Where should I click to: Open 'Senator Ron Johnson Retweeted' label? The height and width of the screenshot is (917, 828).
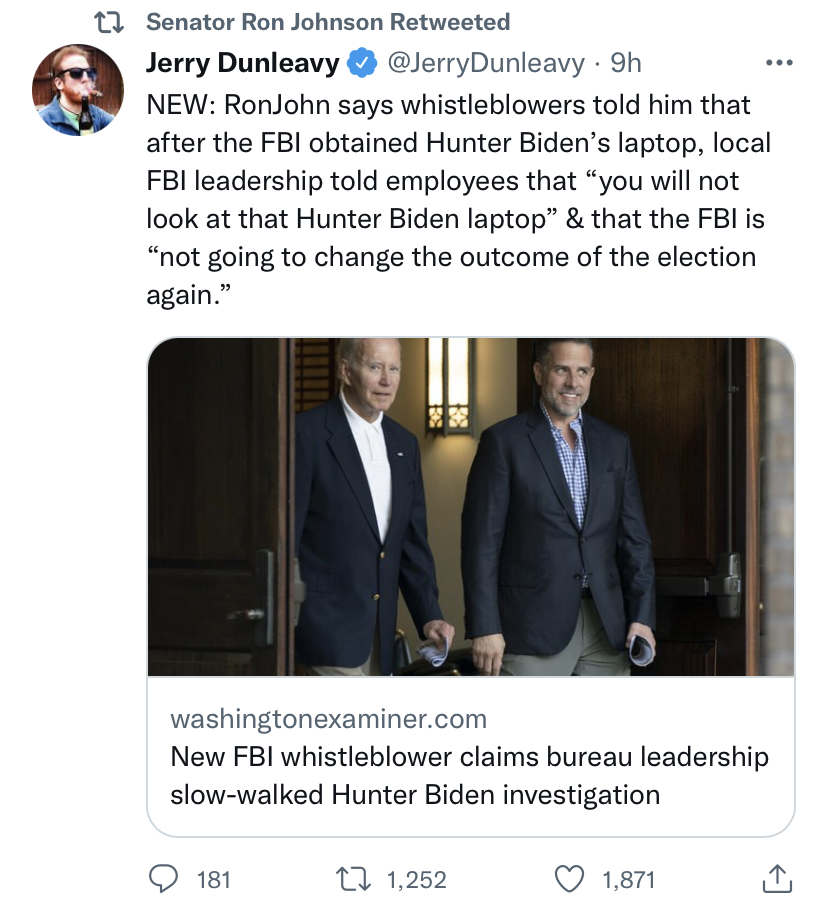click(x=328, y=22)
